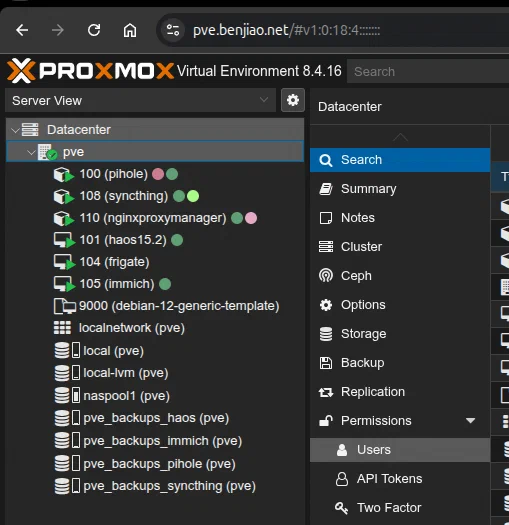509x525 pixels.
Task: Click the Backup floppy disk icon
Action: (326, 363)
